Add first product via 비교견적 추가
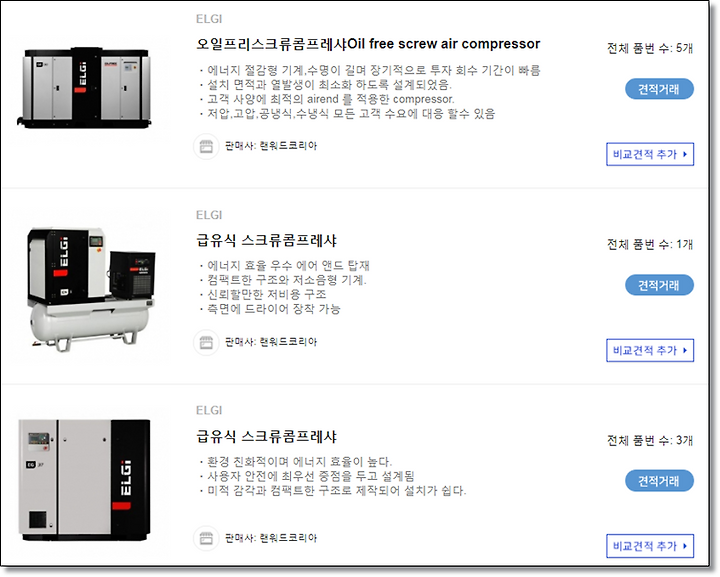 [x=650, y=154]
